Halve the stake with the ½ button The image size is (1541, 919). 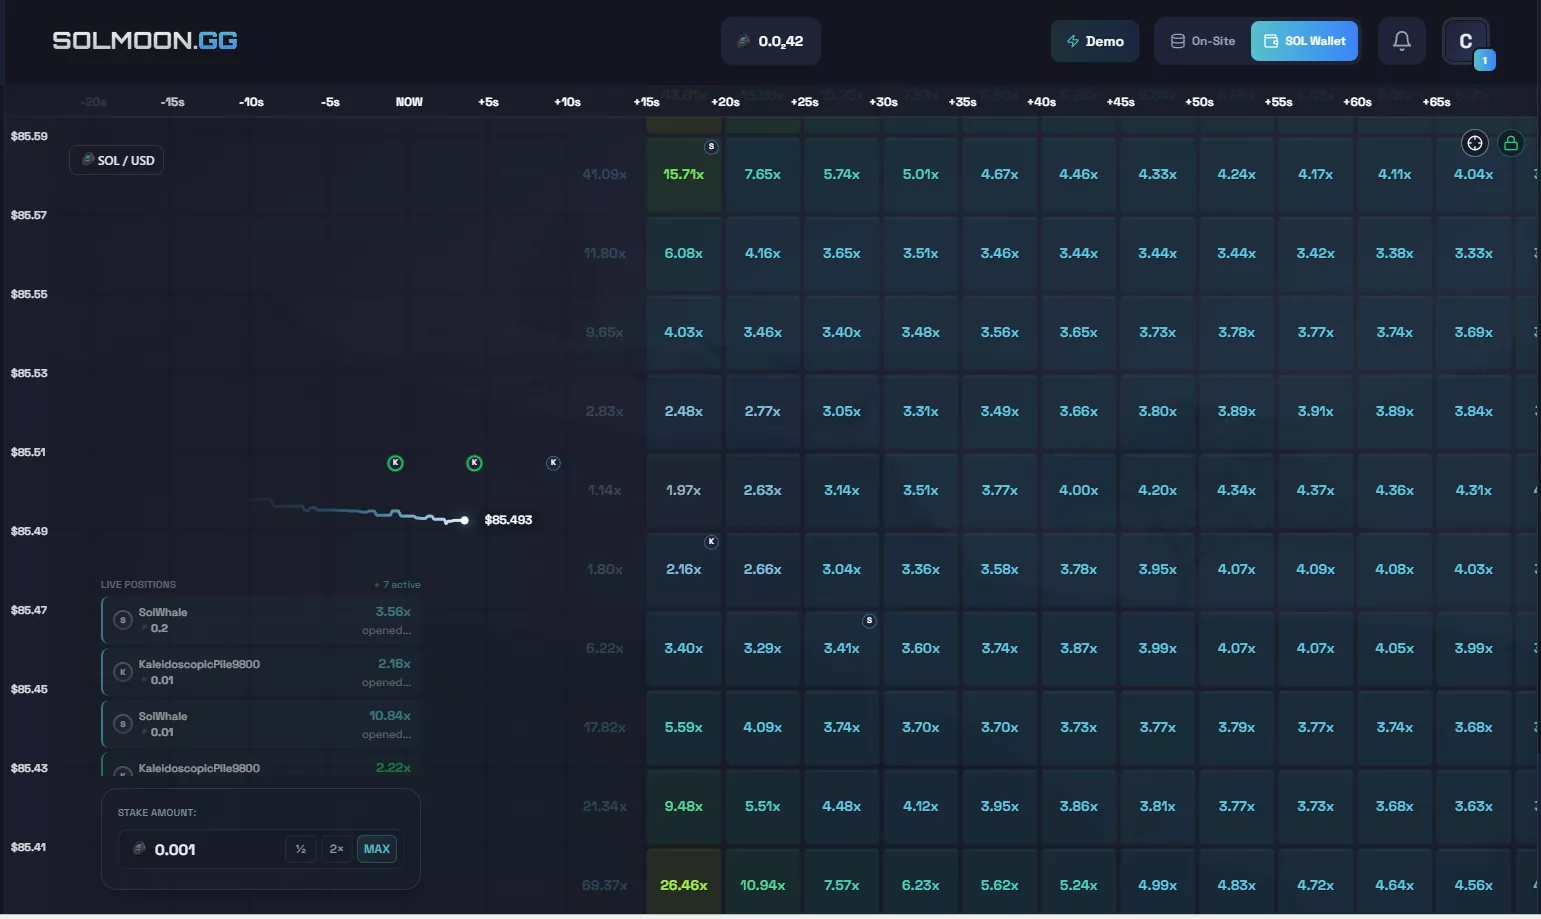coord(300,849)
